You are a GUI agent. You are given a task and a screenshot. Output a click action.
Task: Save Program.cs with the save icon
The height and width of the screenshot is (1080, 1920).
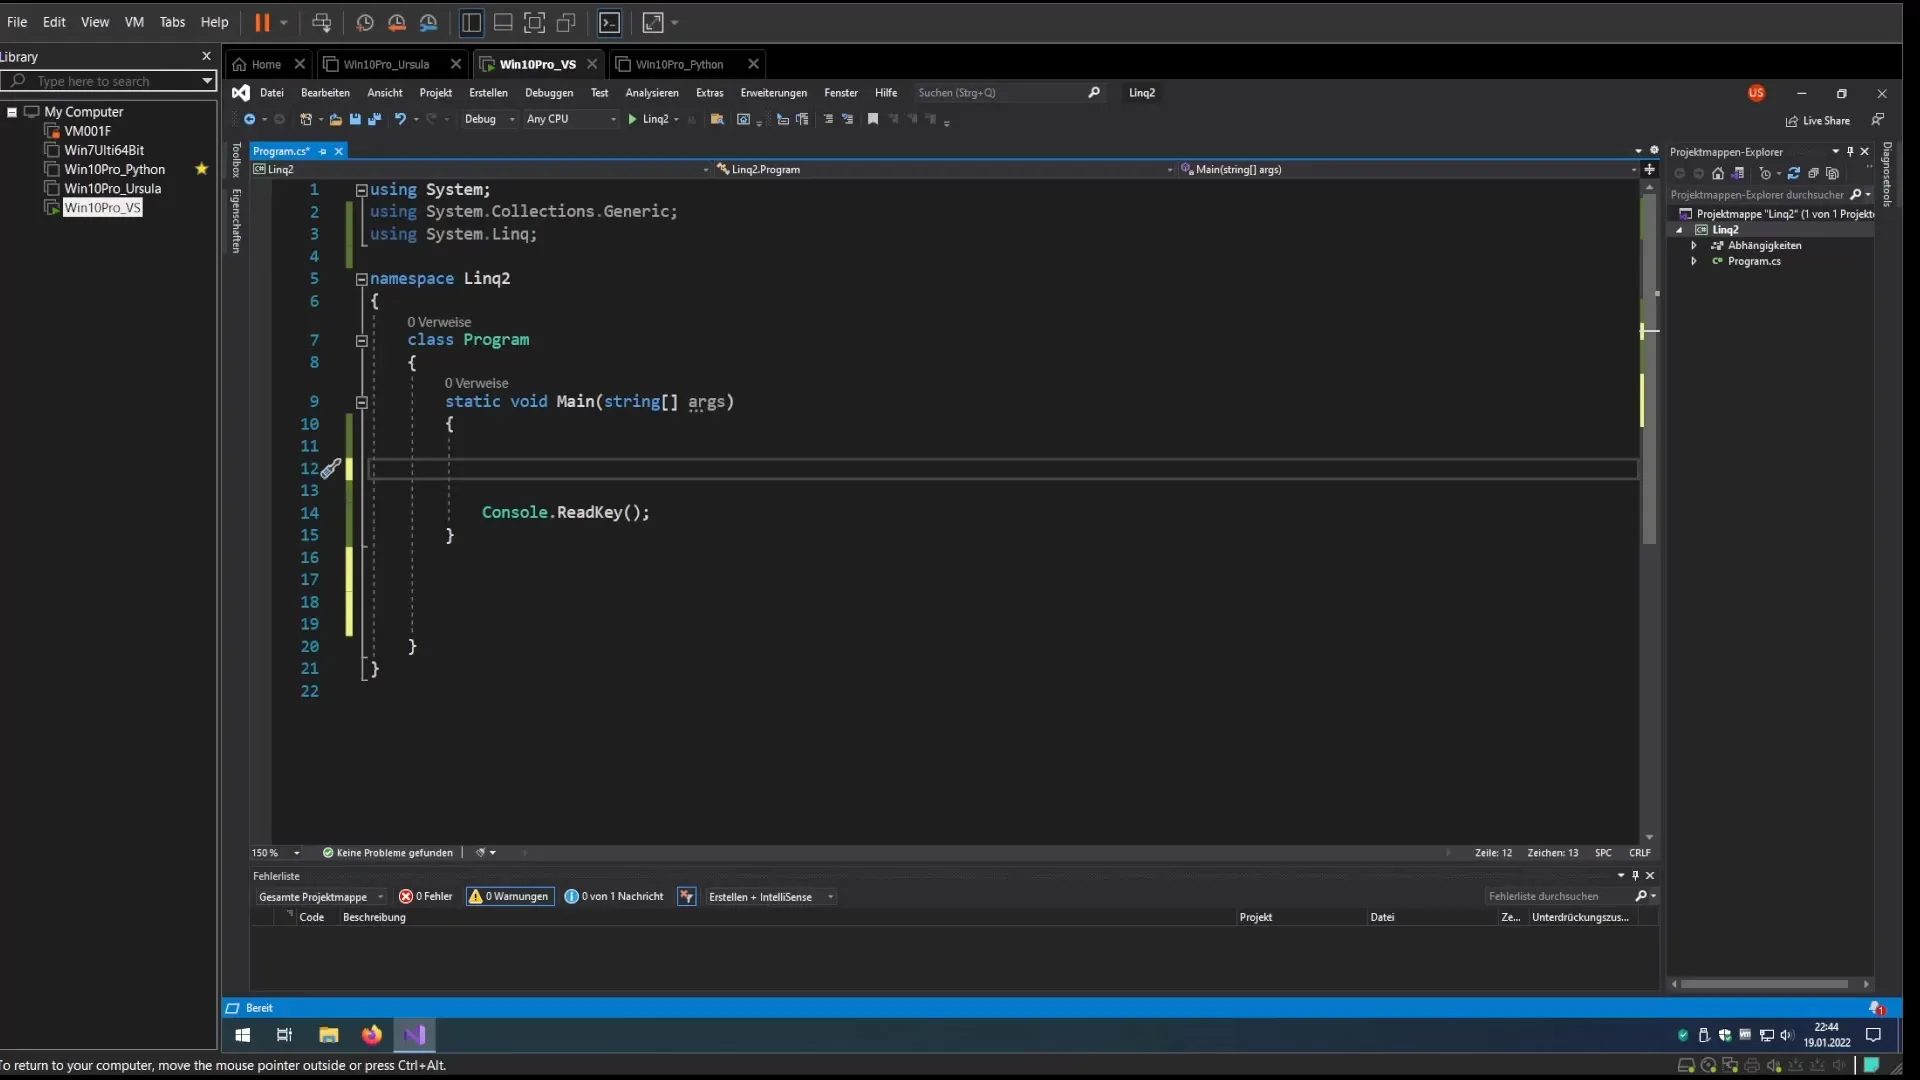click(x=355, y=119)
